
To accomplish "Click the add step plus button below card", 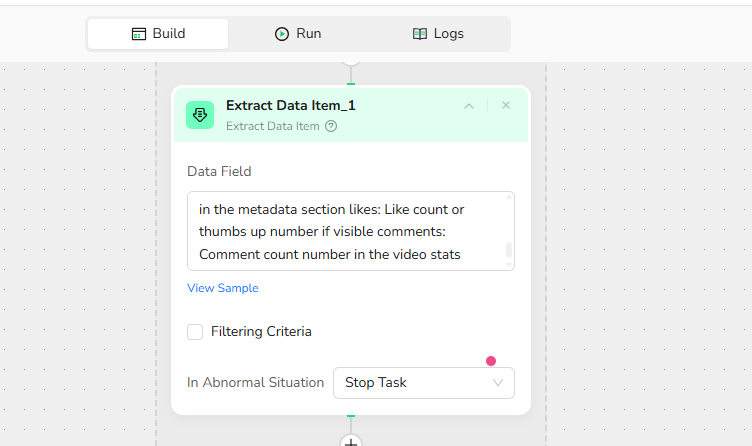I will tap(351, 441).
